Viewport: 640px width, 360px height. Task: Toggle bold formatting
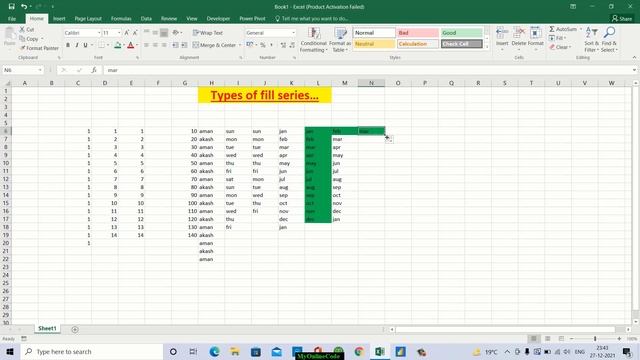pyautogui.click(x=68, y=45)
